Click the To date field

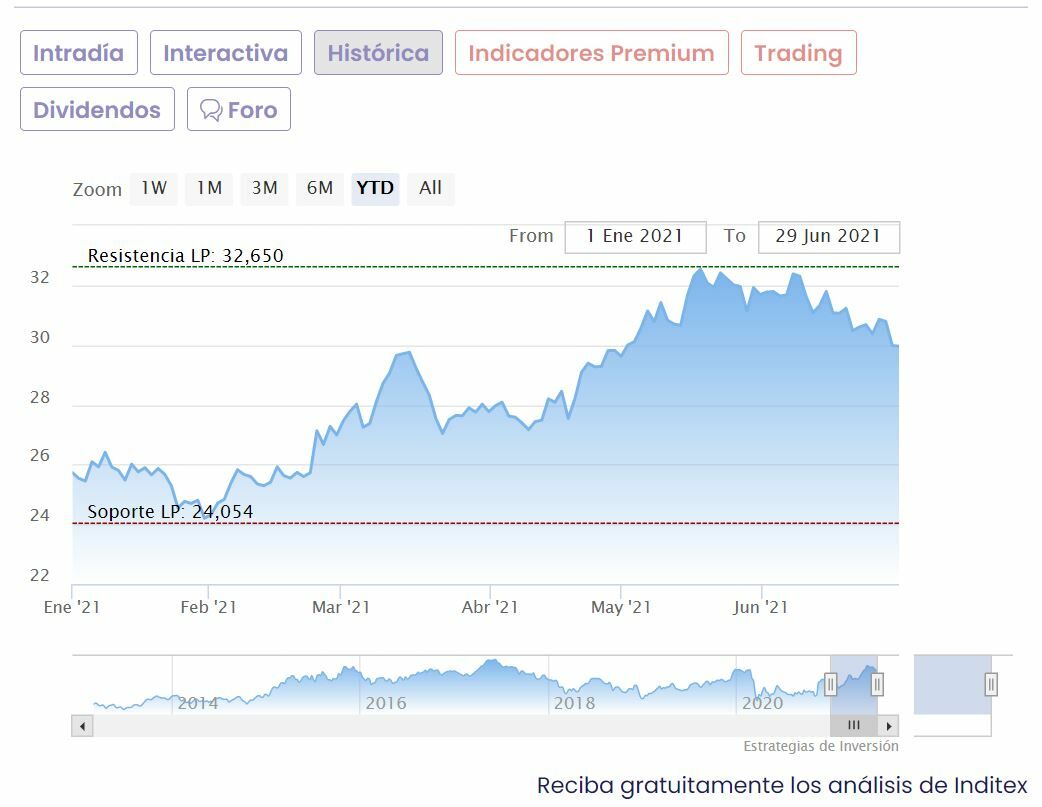[x=828, y=237]
